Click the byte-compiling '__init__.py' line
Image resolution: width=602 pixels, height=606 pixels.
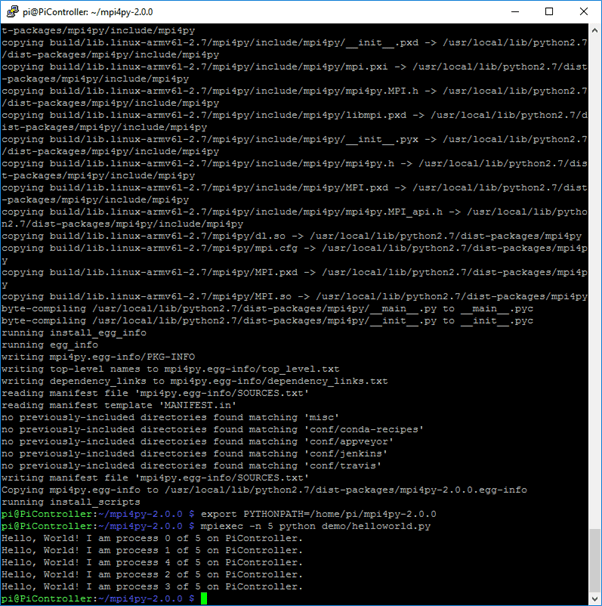267,320
